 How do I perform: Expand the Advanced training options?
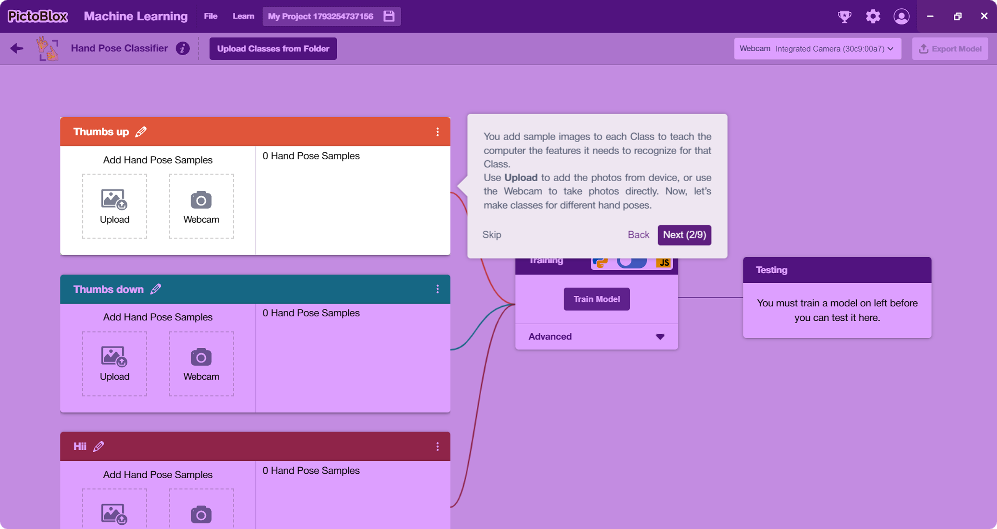tap(596, 337)
